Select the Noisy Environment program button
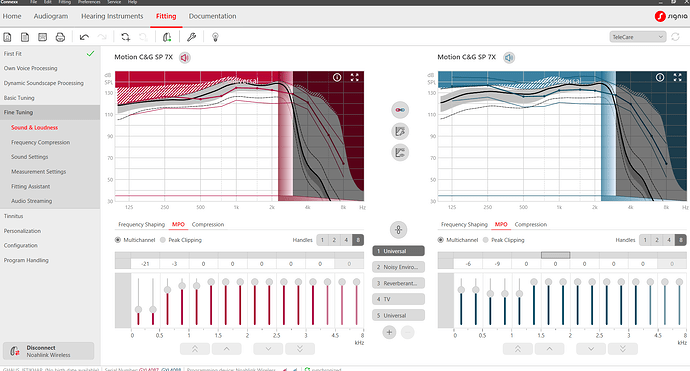This screenshot has height=371, width=690. coord(399,267)
